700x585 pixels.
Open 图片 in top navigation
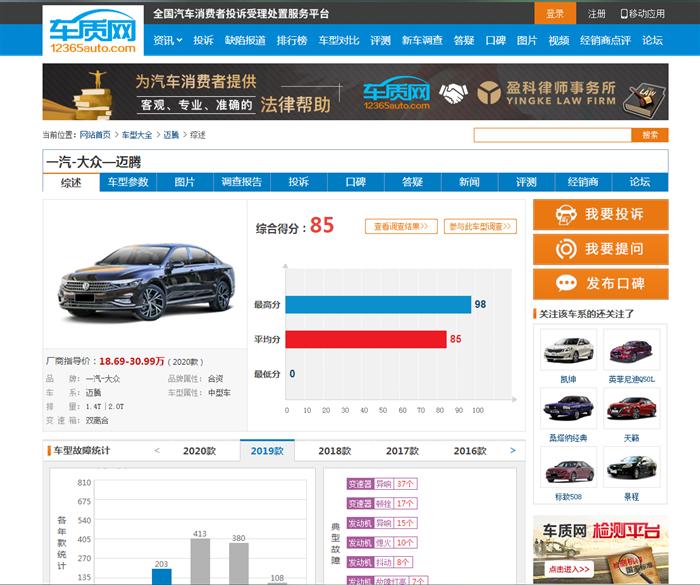(527, 40)
